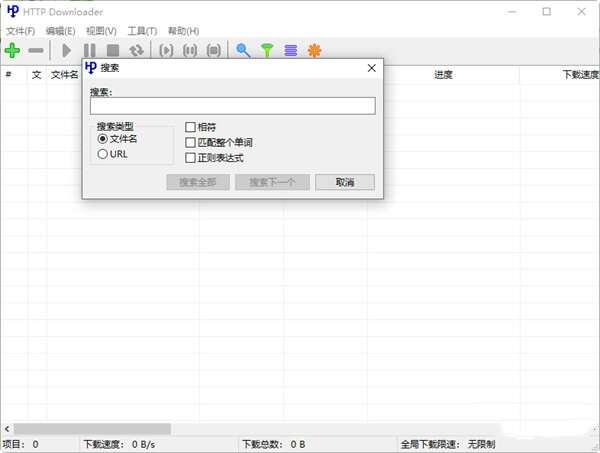Open the 视图(V) menu
Screen dimensions: 600x453
click(101, 31)
